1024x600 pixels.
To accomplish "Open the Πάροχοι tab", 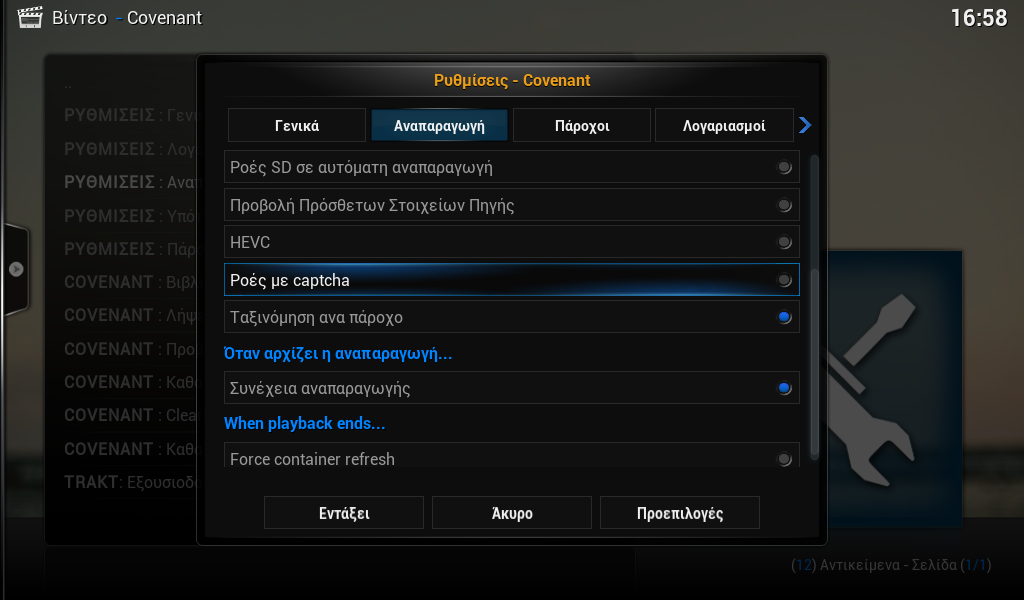I will coord(582,125).
